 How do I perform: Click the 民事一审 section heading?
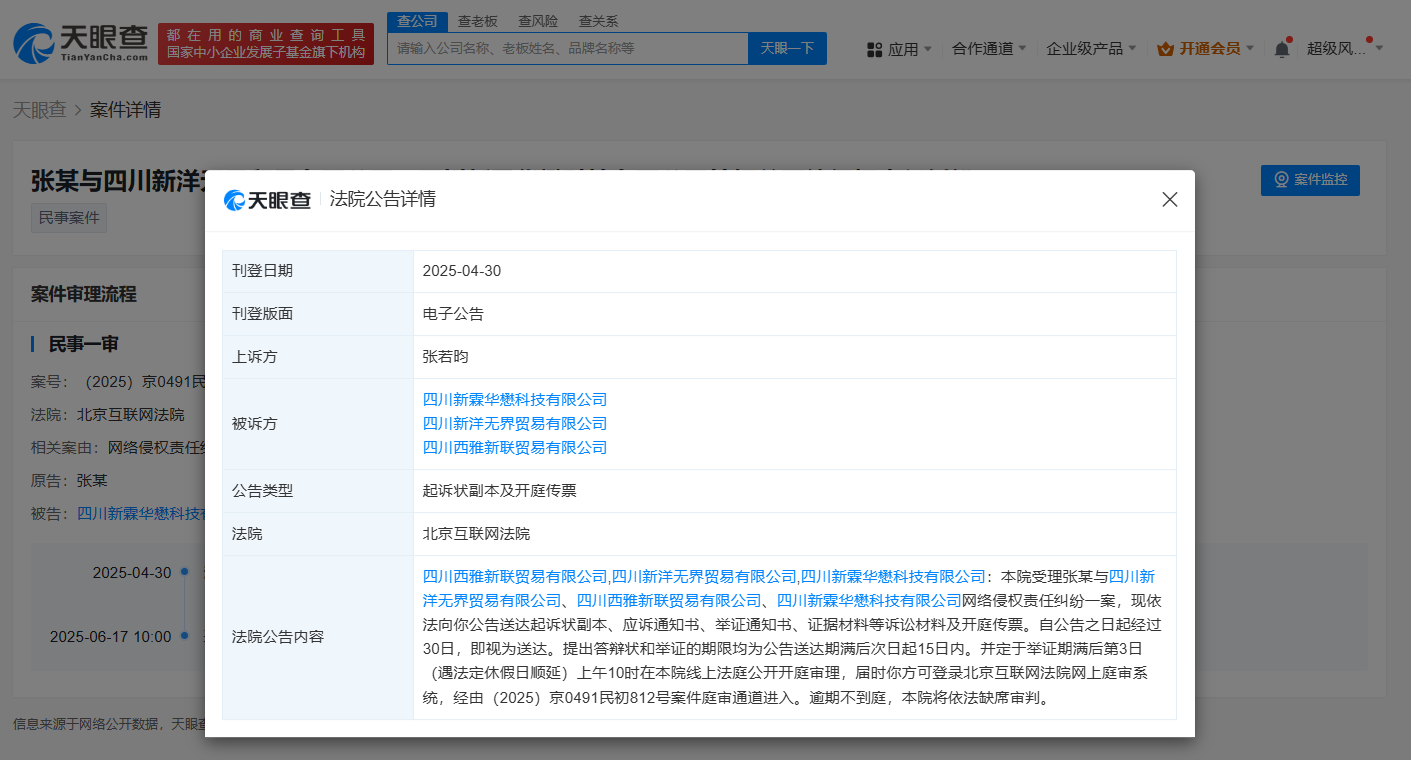[84, 344]
